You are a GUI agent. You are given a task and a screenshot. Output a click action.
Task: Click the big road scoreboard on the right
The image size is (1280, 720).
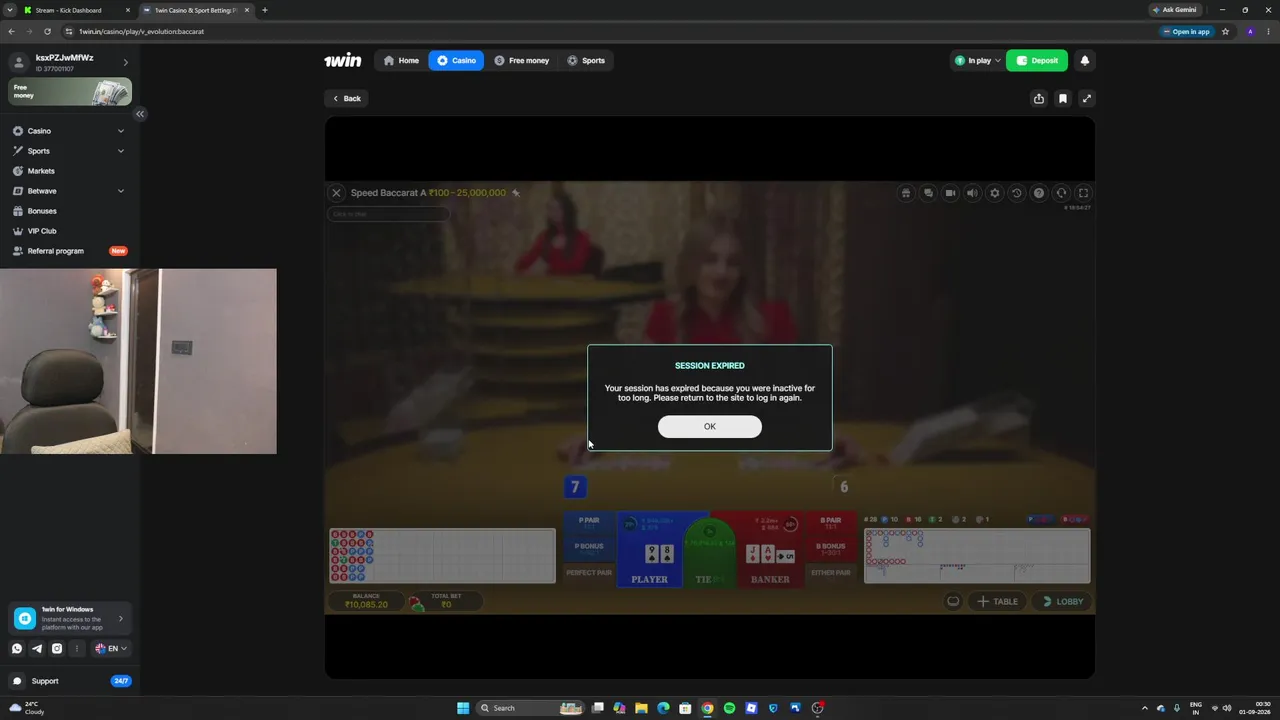tap(977, 555)
